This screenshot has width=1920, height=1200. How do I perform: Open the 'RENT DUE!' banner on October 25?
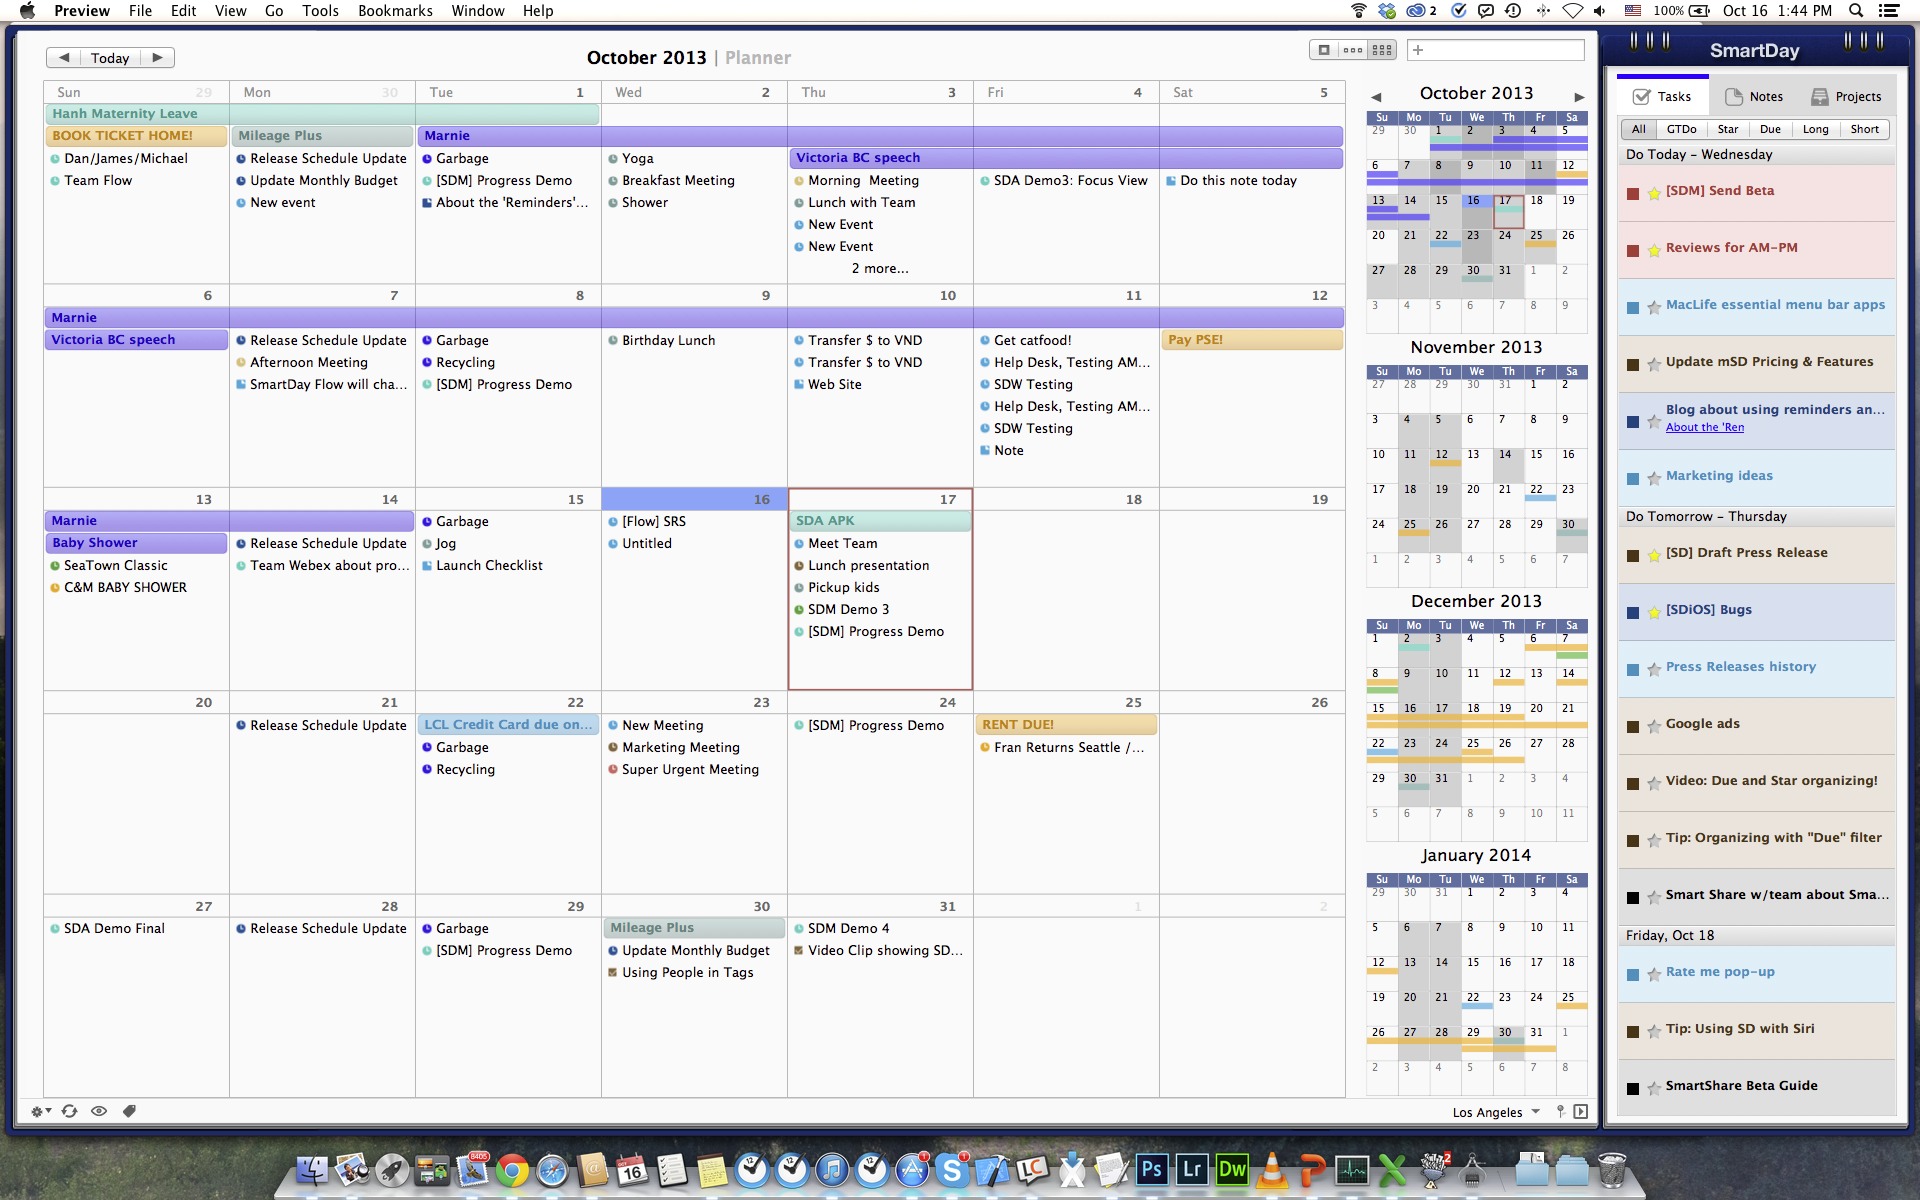1066,725
